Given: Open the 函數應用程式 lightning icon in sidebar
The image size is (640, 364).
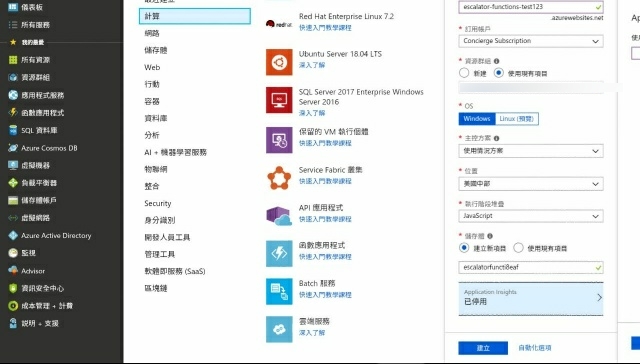Looking at the screenshot, I should (13, 113).
